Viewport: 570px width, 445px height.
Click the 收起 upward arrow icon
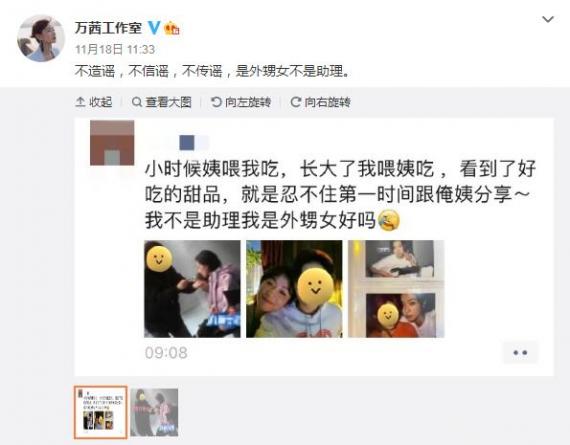tap(80, 102)
